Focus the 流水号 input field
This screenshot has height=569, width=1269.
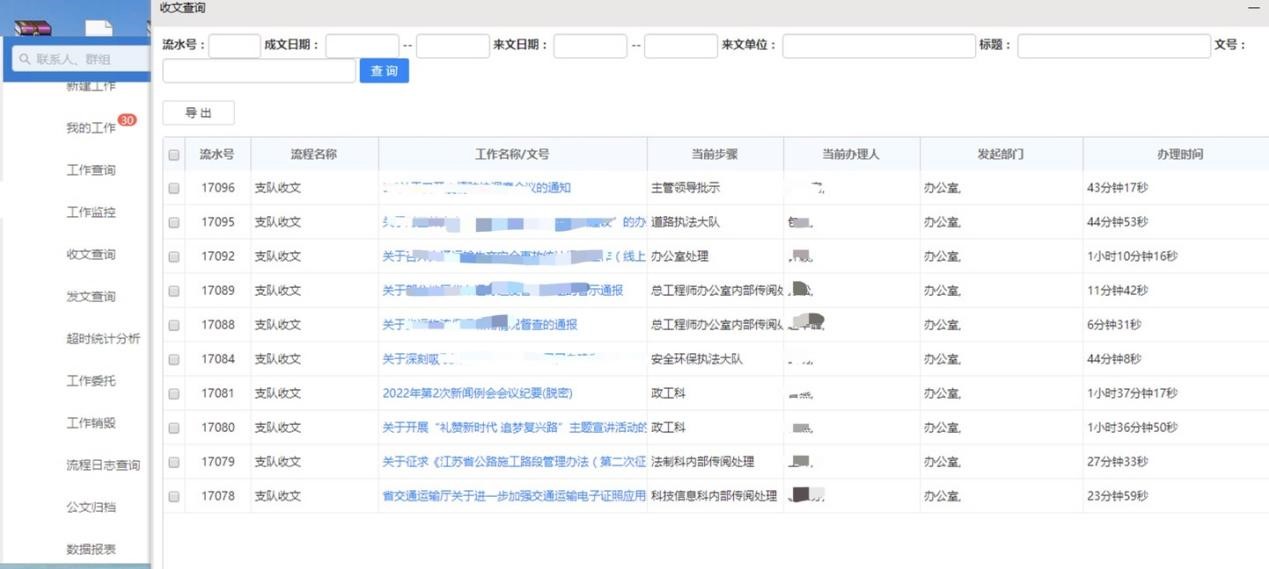click(234, 46)
